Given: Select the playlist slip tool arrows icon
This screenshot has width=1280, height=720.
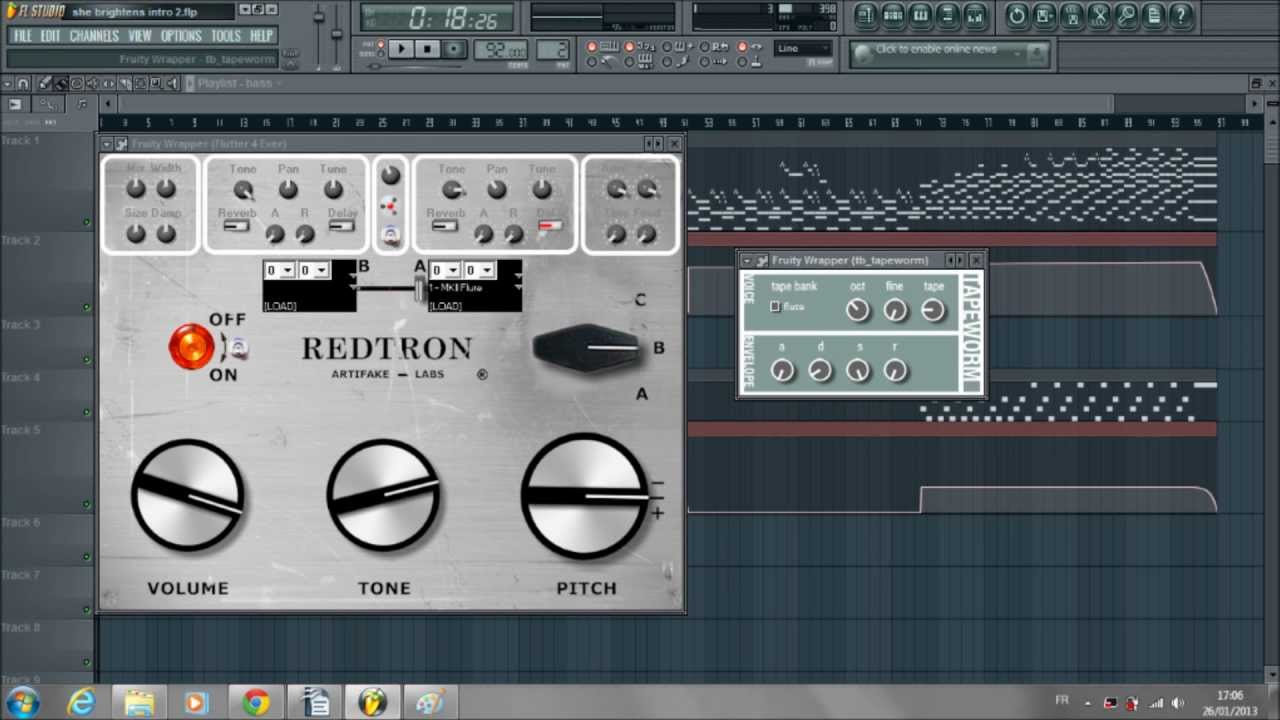Looking at the screenshot, I should point(111,84).
